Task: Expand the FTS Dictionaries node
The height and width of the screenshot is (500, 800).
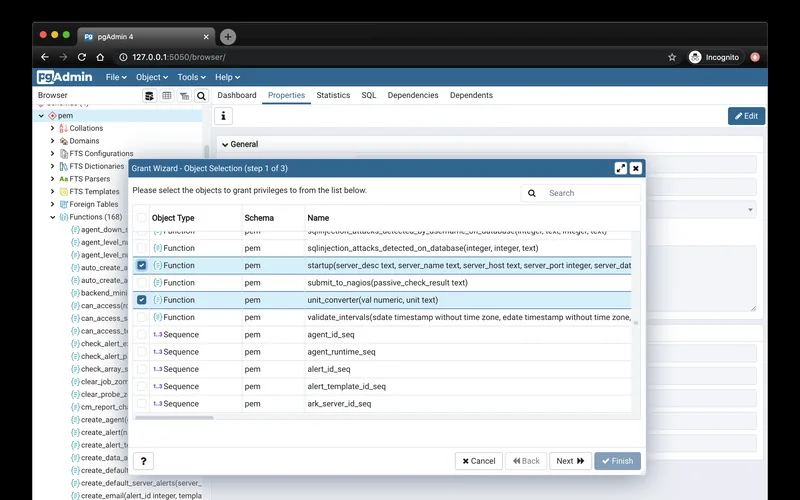Action: pyautogui.click(x=52, y=166)
